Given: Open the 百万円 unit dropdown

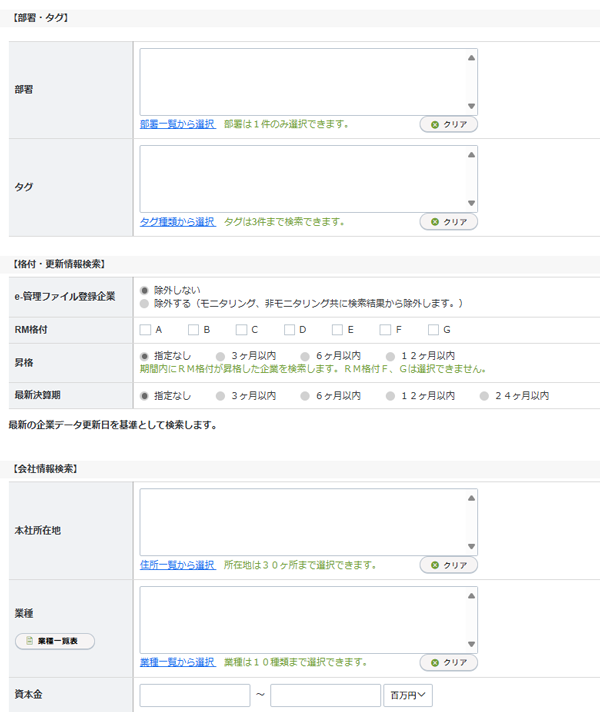Looking at the screenshot, I should 408,695.
